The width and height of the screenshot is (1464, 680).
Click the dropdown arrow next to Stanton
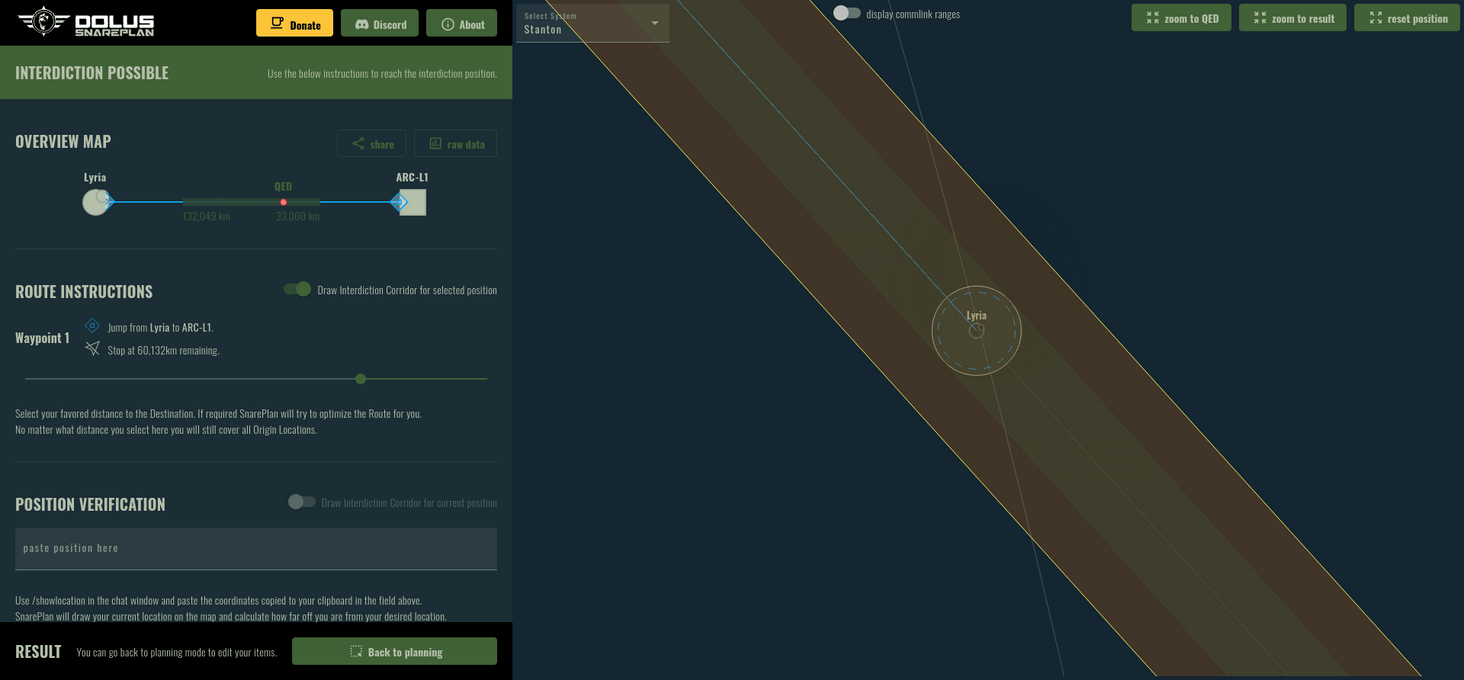(x=655, y=23)
